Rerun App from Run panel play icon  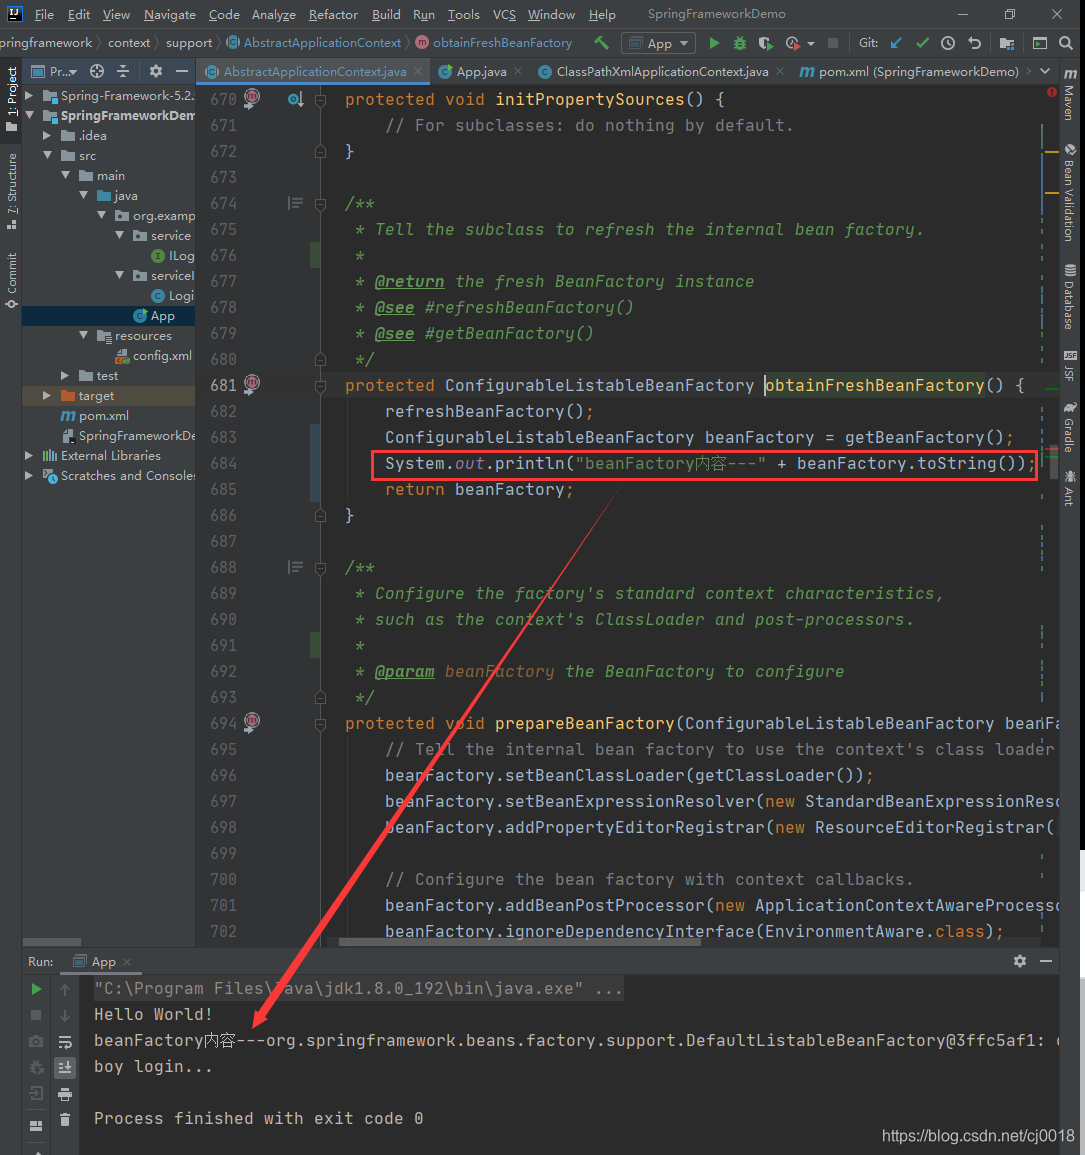click(36, 989)
